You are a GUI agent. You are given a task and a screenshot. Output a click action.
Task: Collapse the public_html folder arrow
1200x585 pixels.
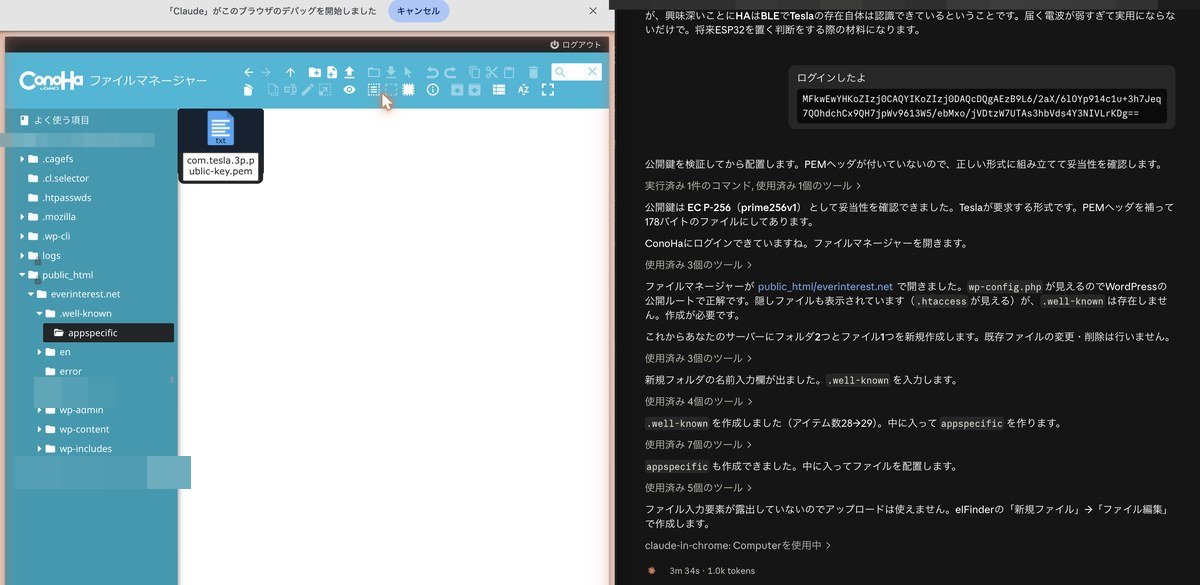(x=22, y=275)
